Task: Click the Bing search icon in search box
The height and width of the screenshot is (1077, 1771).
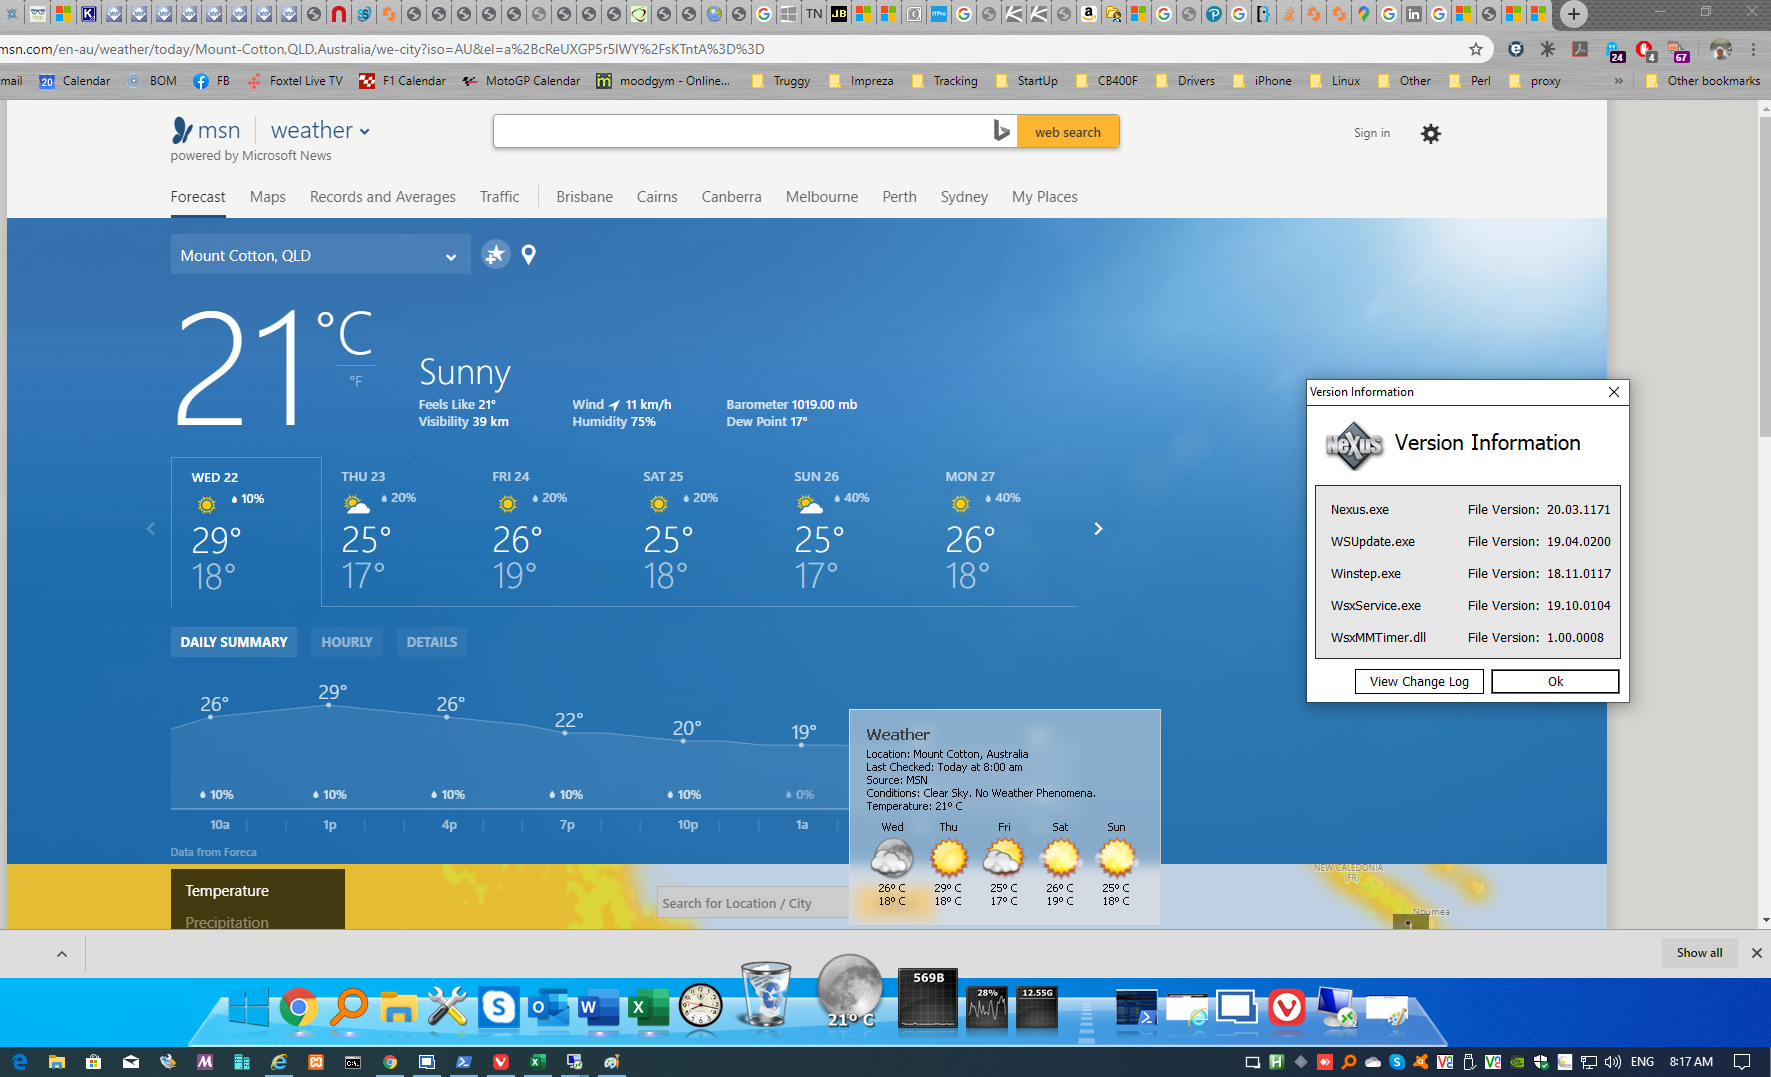Action: (x=1001, y=131)
